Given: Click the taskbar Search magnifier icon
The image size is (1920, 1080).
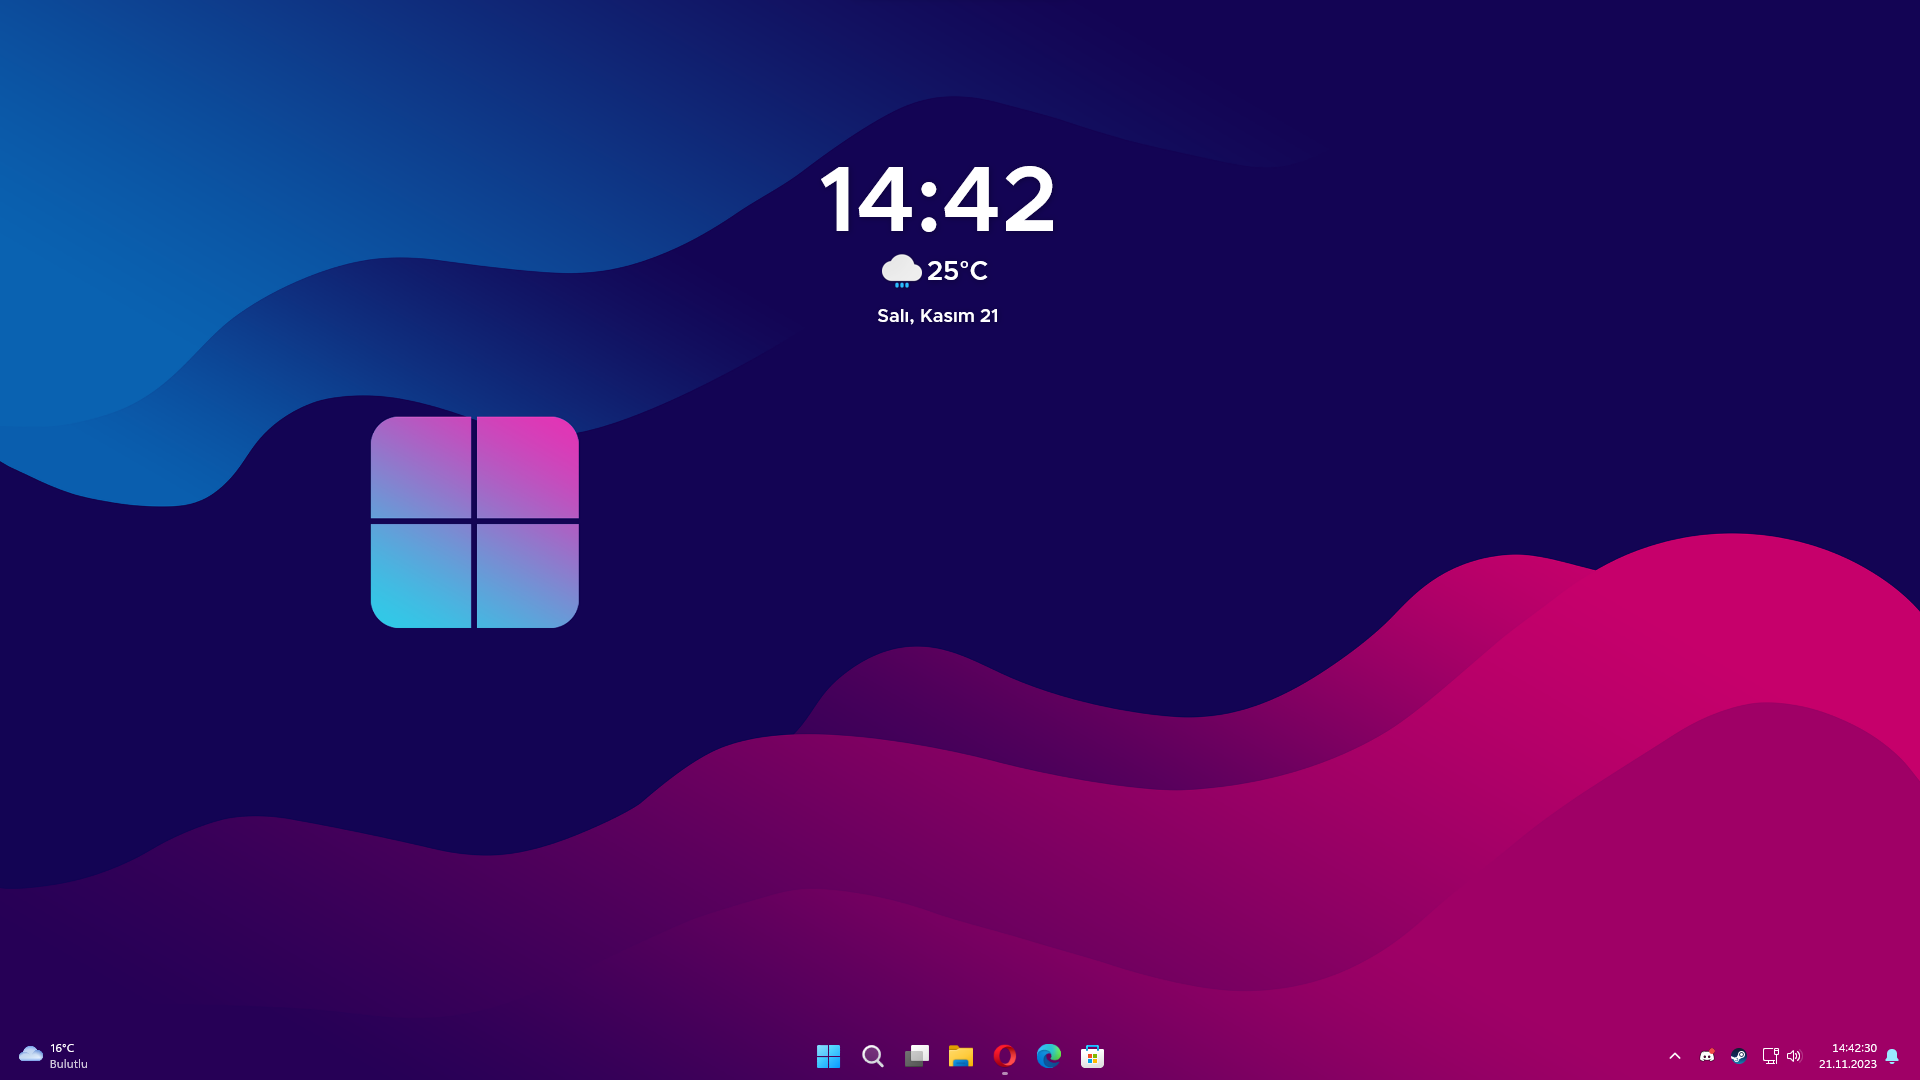Looking at the screenshot, I should tap(872, 1056).
